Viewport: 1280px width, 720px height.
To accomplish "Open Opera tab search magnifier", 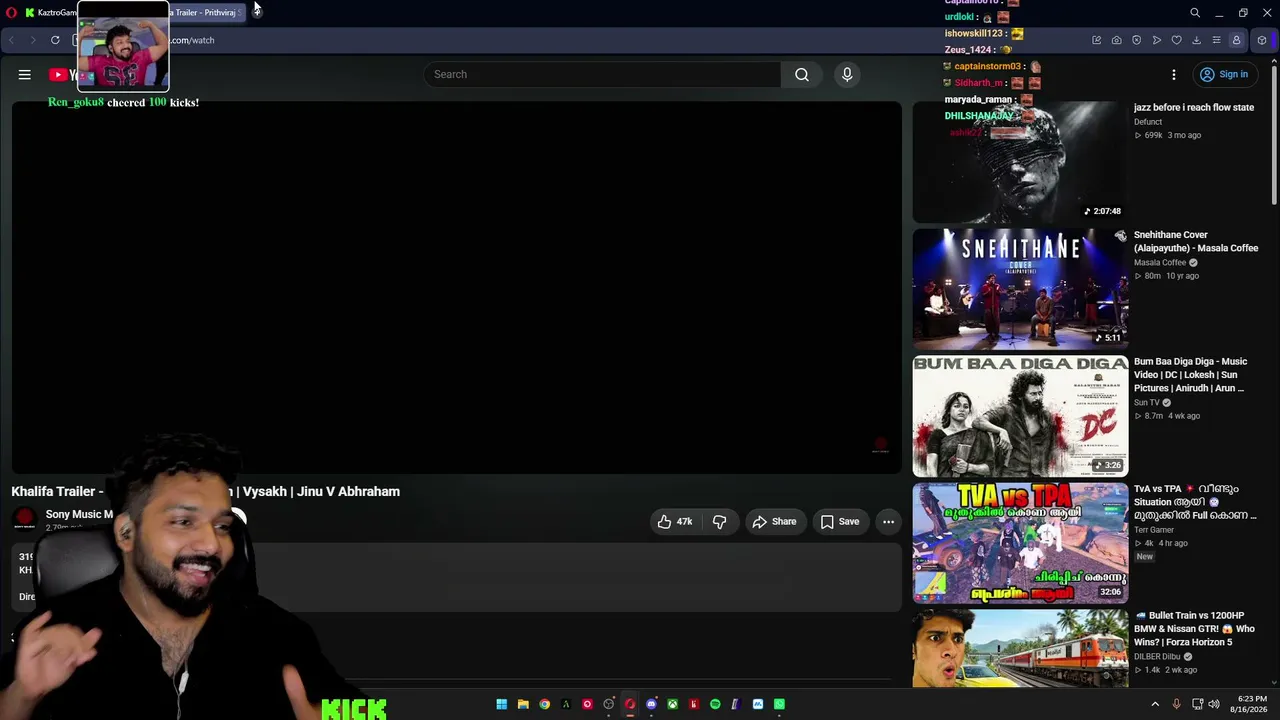I will (x=1195, y=13).
